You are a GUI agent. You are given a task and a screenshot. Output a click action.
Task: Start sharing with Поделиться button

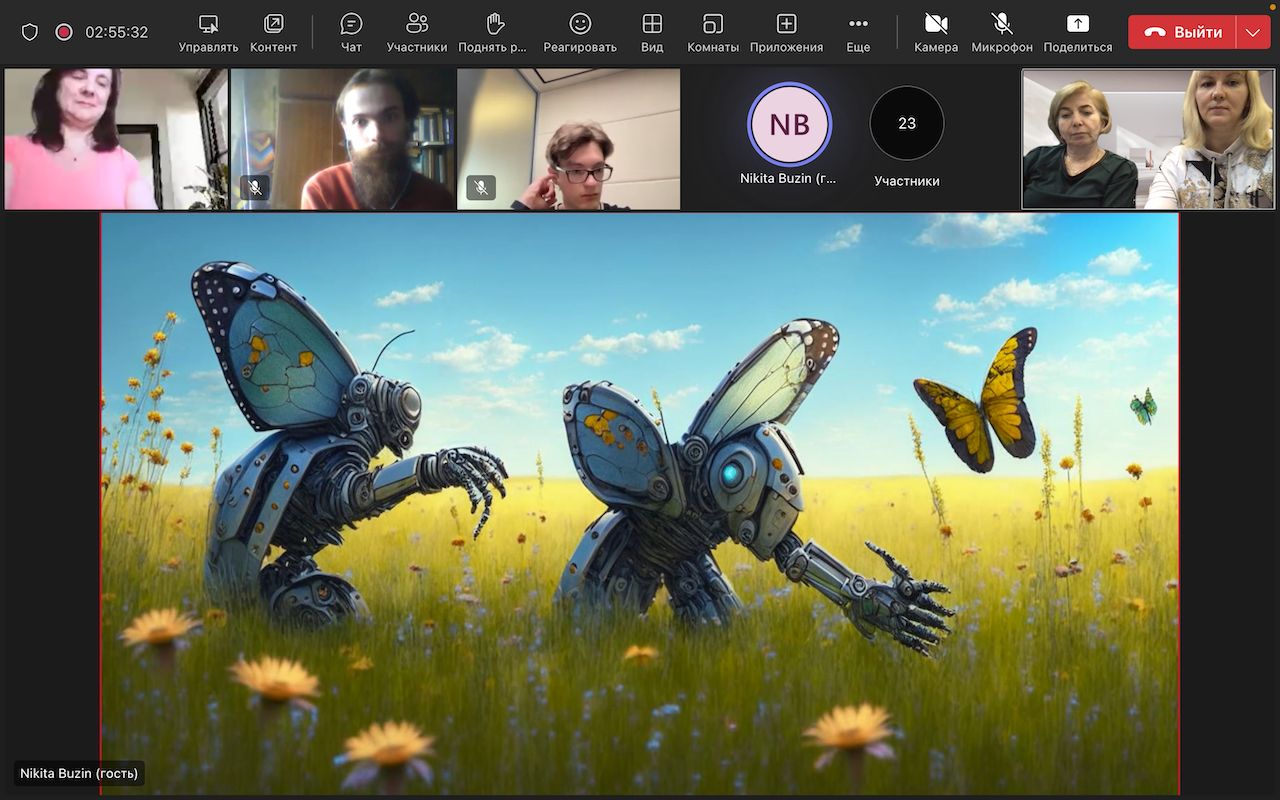[x=1077, y=32]
